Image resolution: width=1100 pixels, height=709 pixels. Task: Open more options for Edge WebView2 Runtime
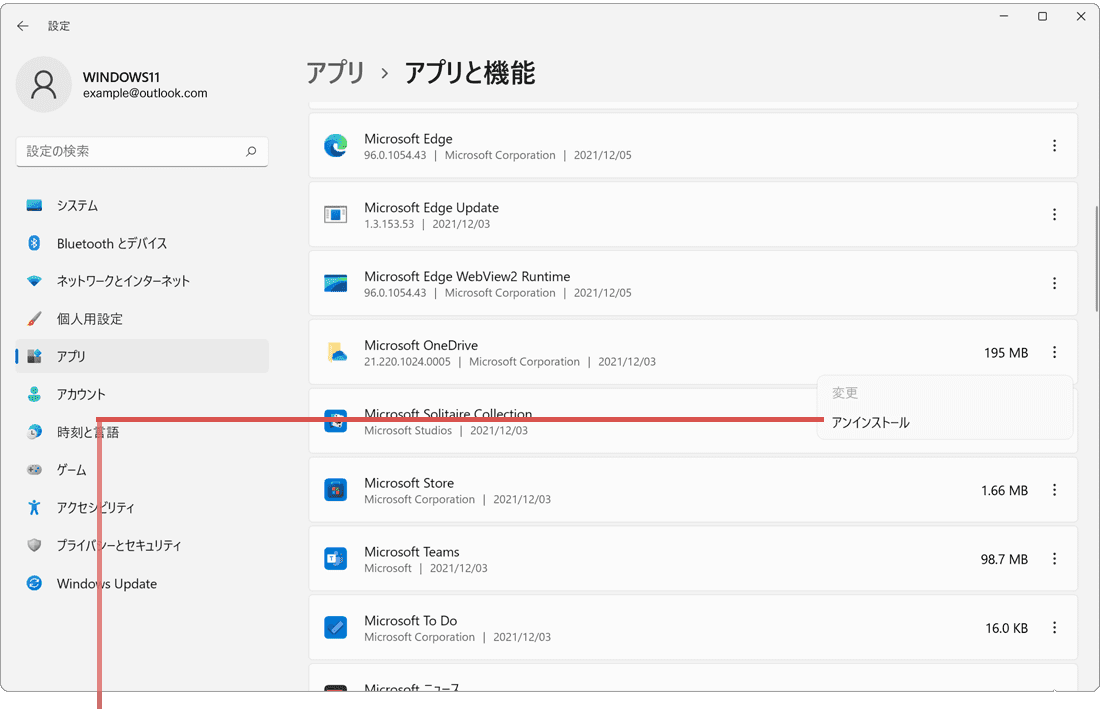coord(1054,283)
